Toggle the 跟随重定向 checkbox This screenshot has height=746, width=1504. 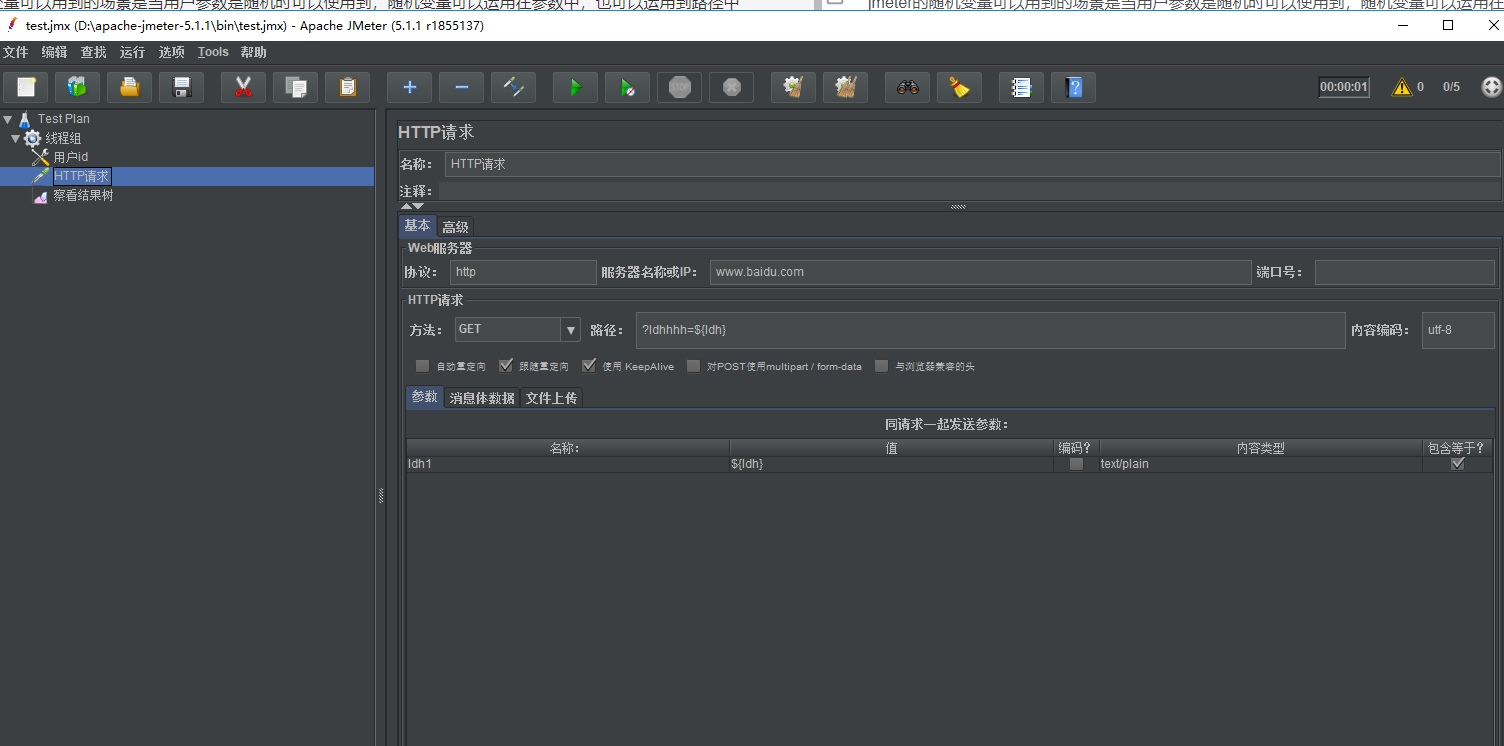coord(506,366)
